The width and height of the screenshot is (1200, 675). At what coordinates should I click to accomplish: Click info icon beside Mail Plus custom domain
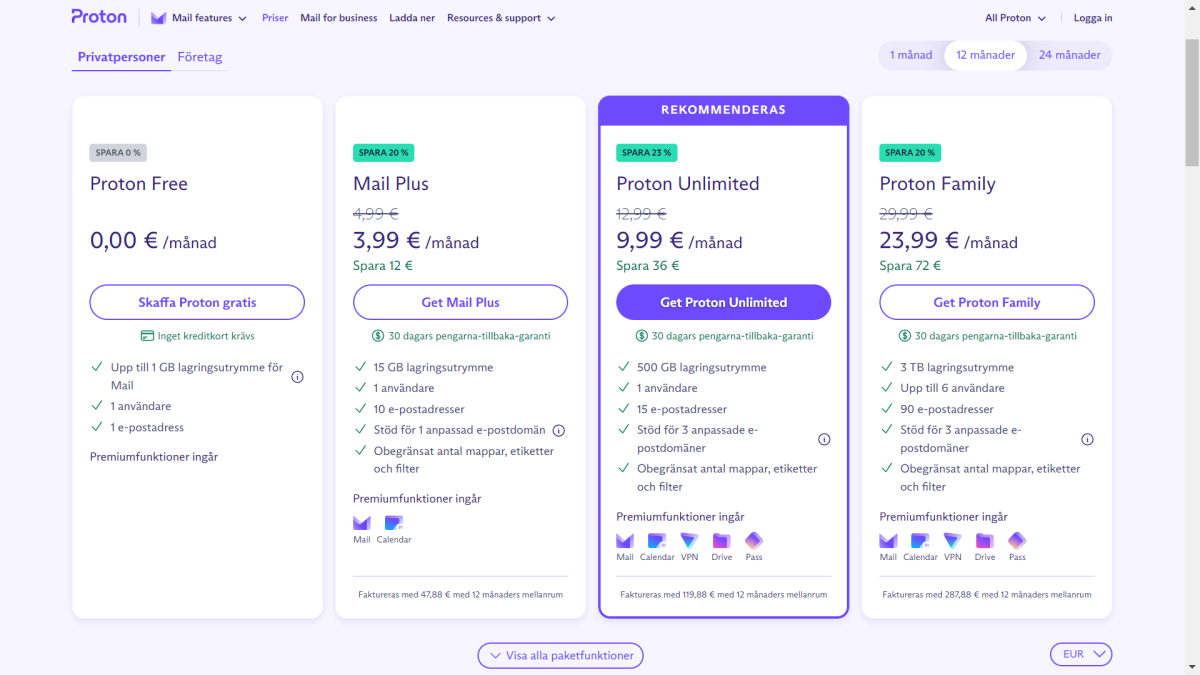coord(558,431)
